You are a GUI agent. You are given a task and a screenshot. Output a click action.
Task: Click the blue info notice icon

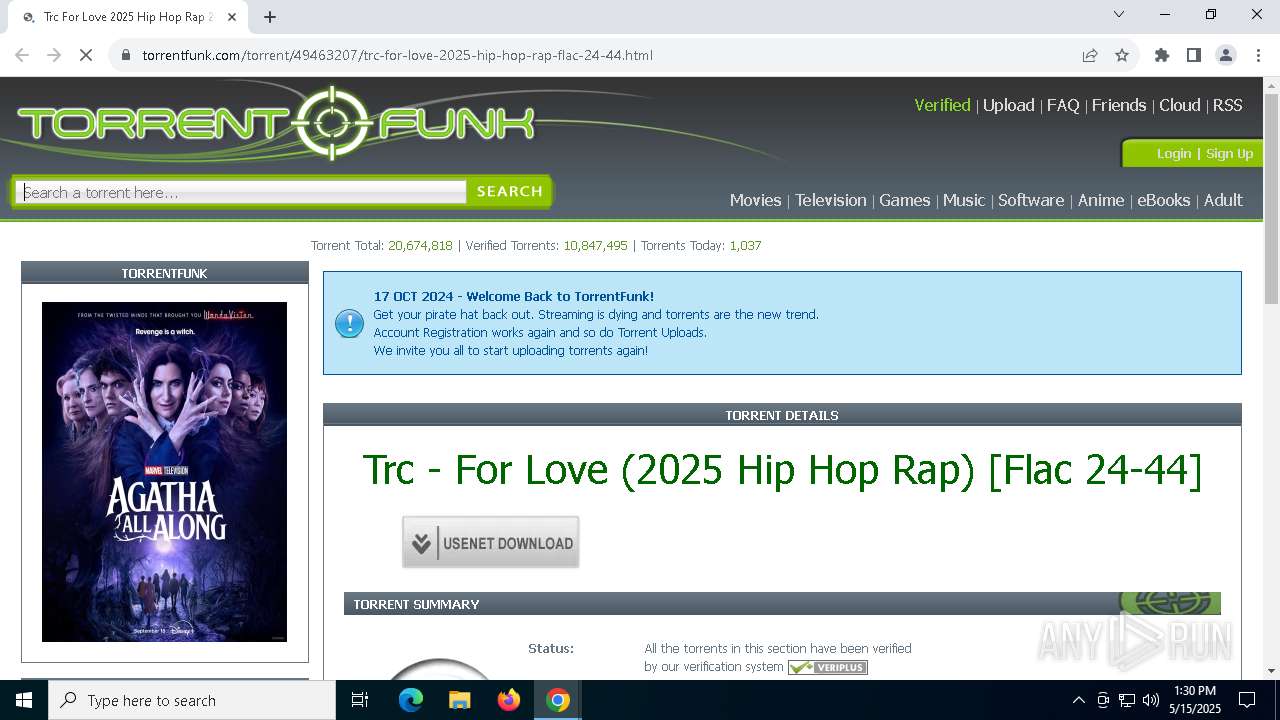(x=349, y=323)
